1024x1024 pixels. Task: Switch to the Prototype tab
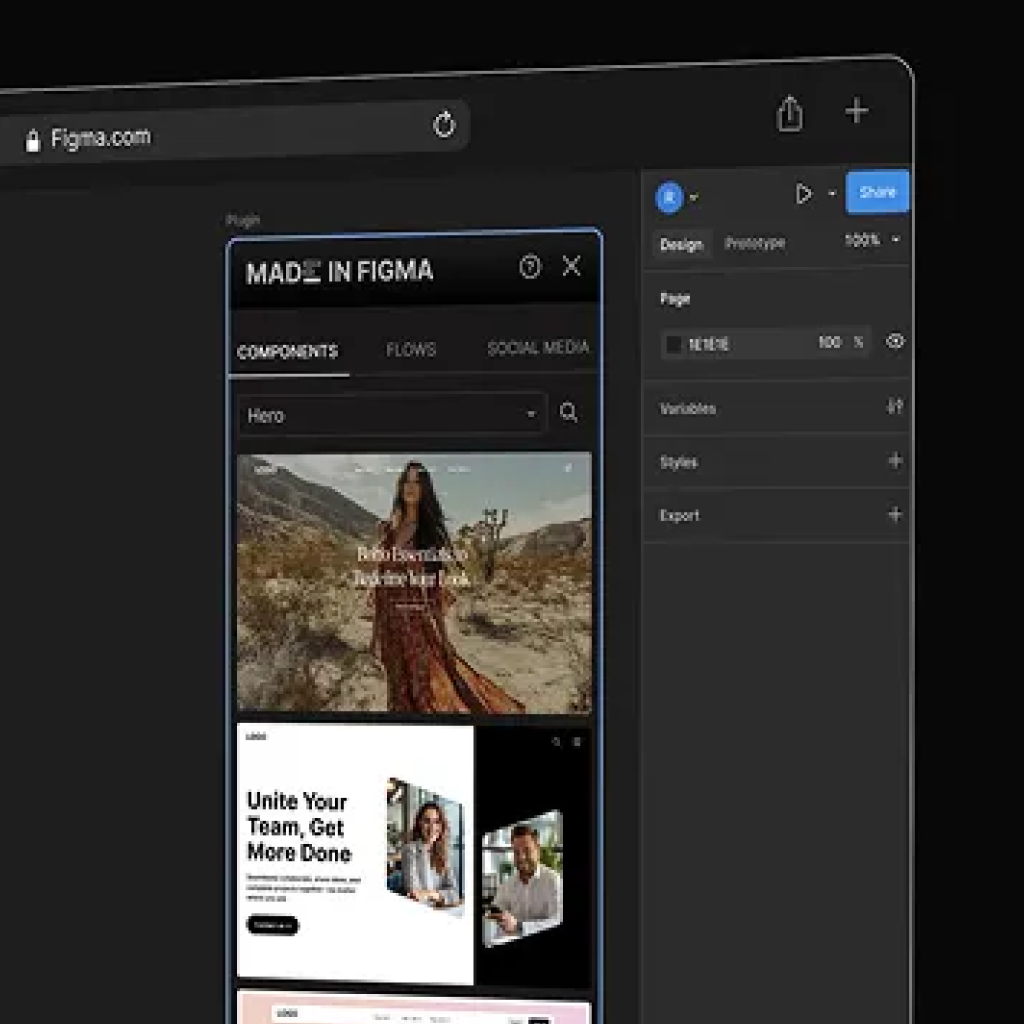[755, 243]
